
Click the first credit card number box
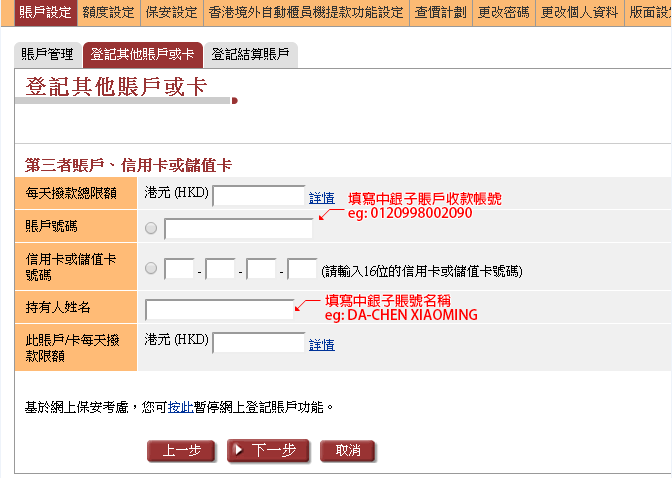179,269
